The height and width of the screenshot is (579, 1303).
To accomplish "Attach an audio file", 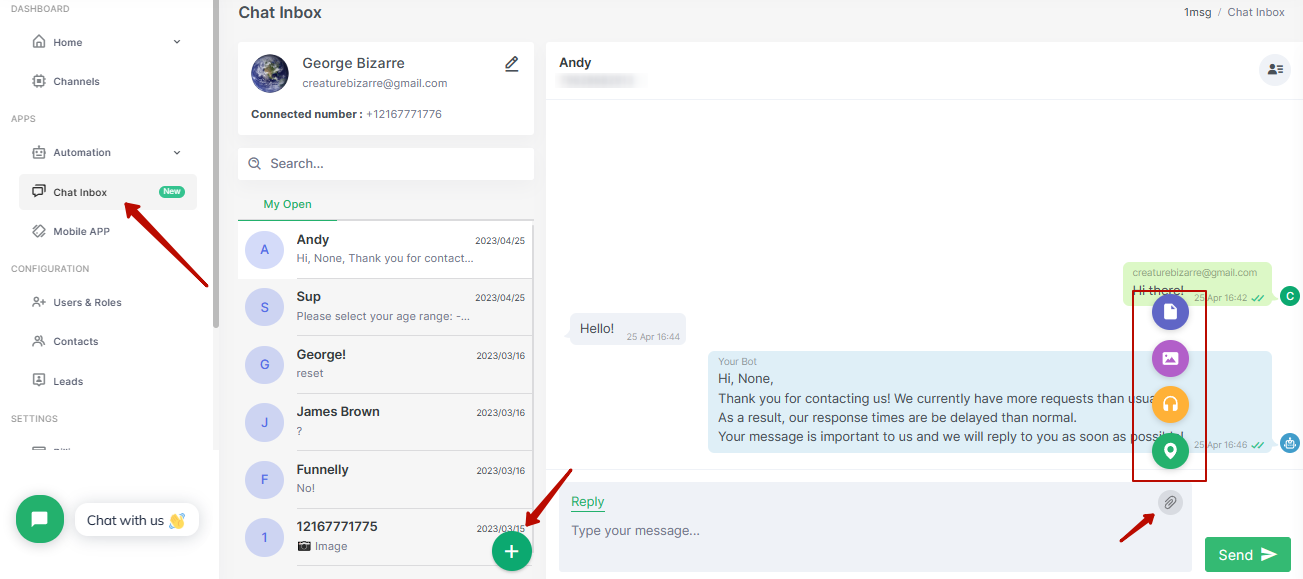I will pyautogui.click(x=1170, y=405).
